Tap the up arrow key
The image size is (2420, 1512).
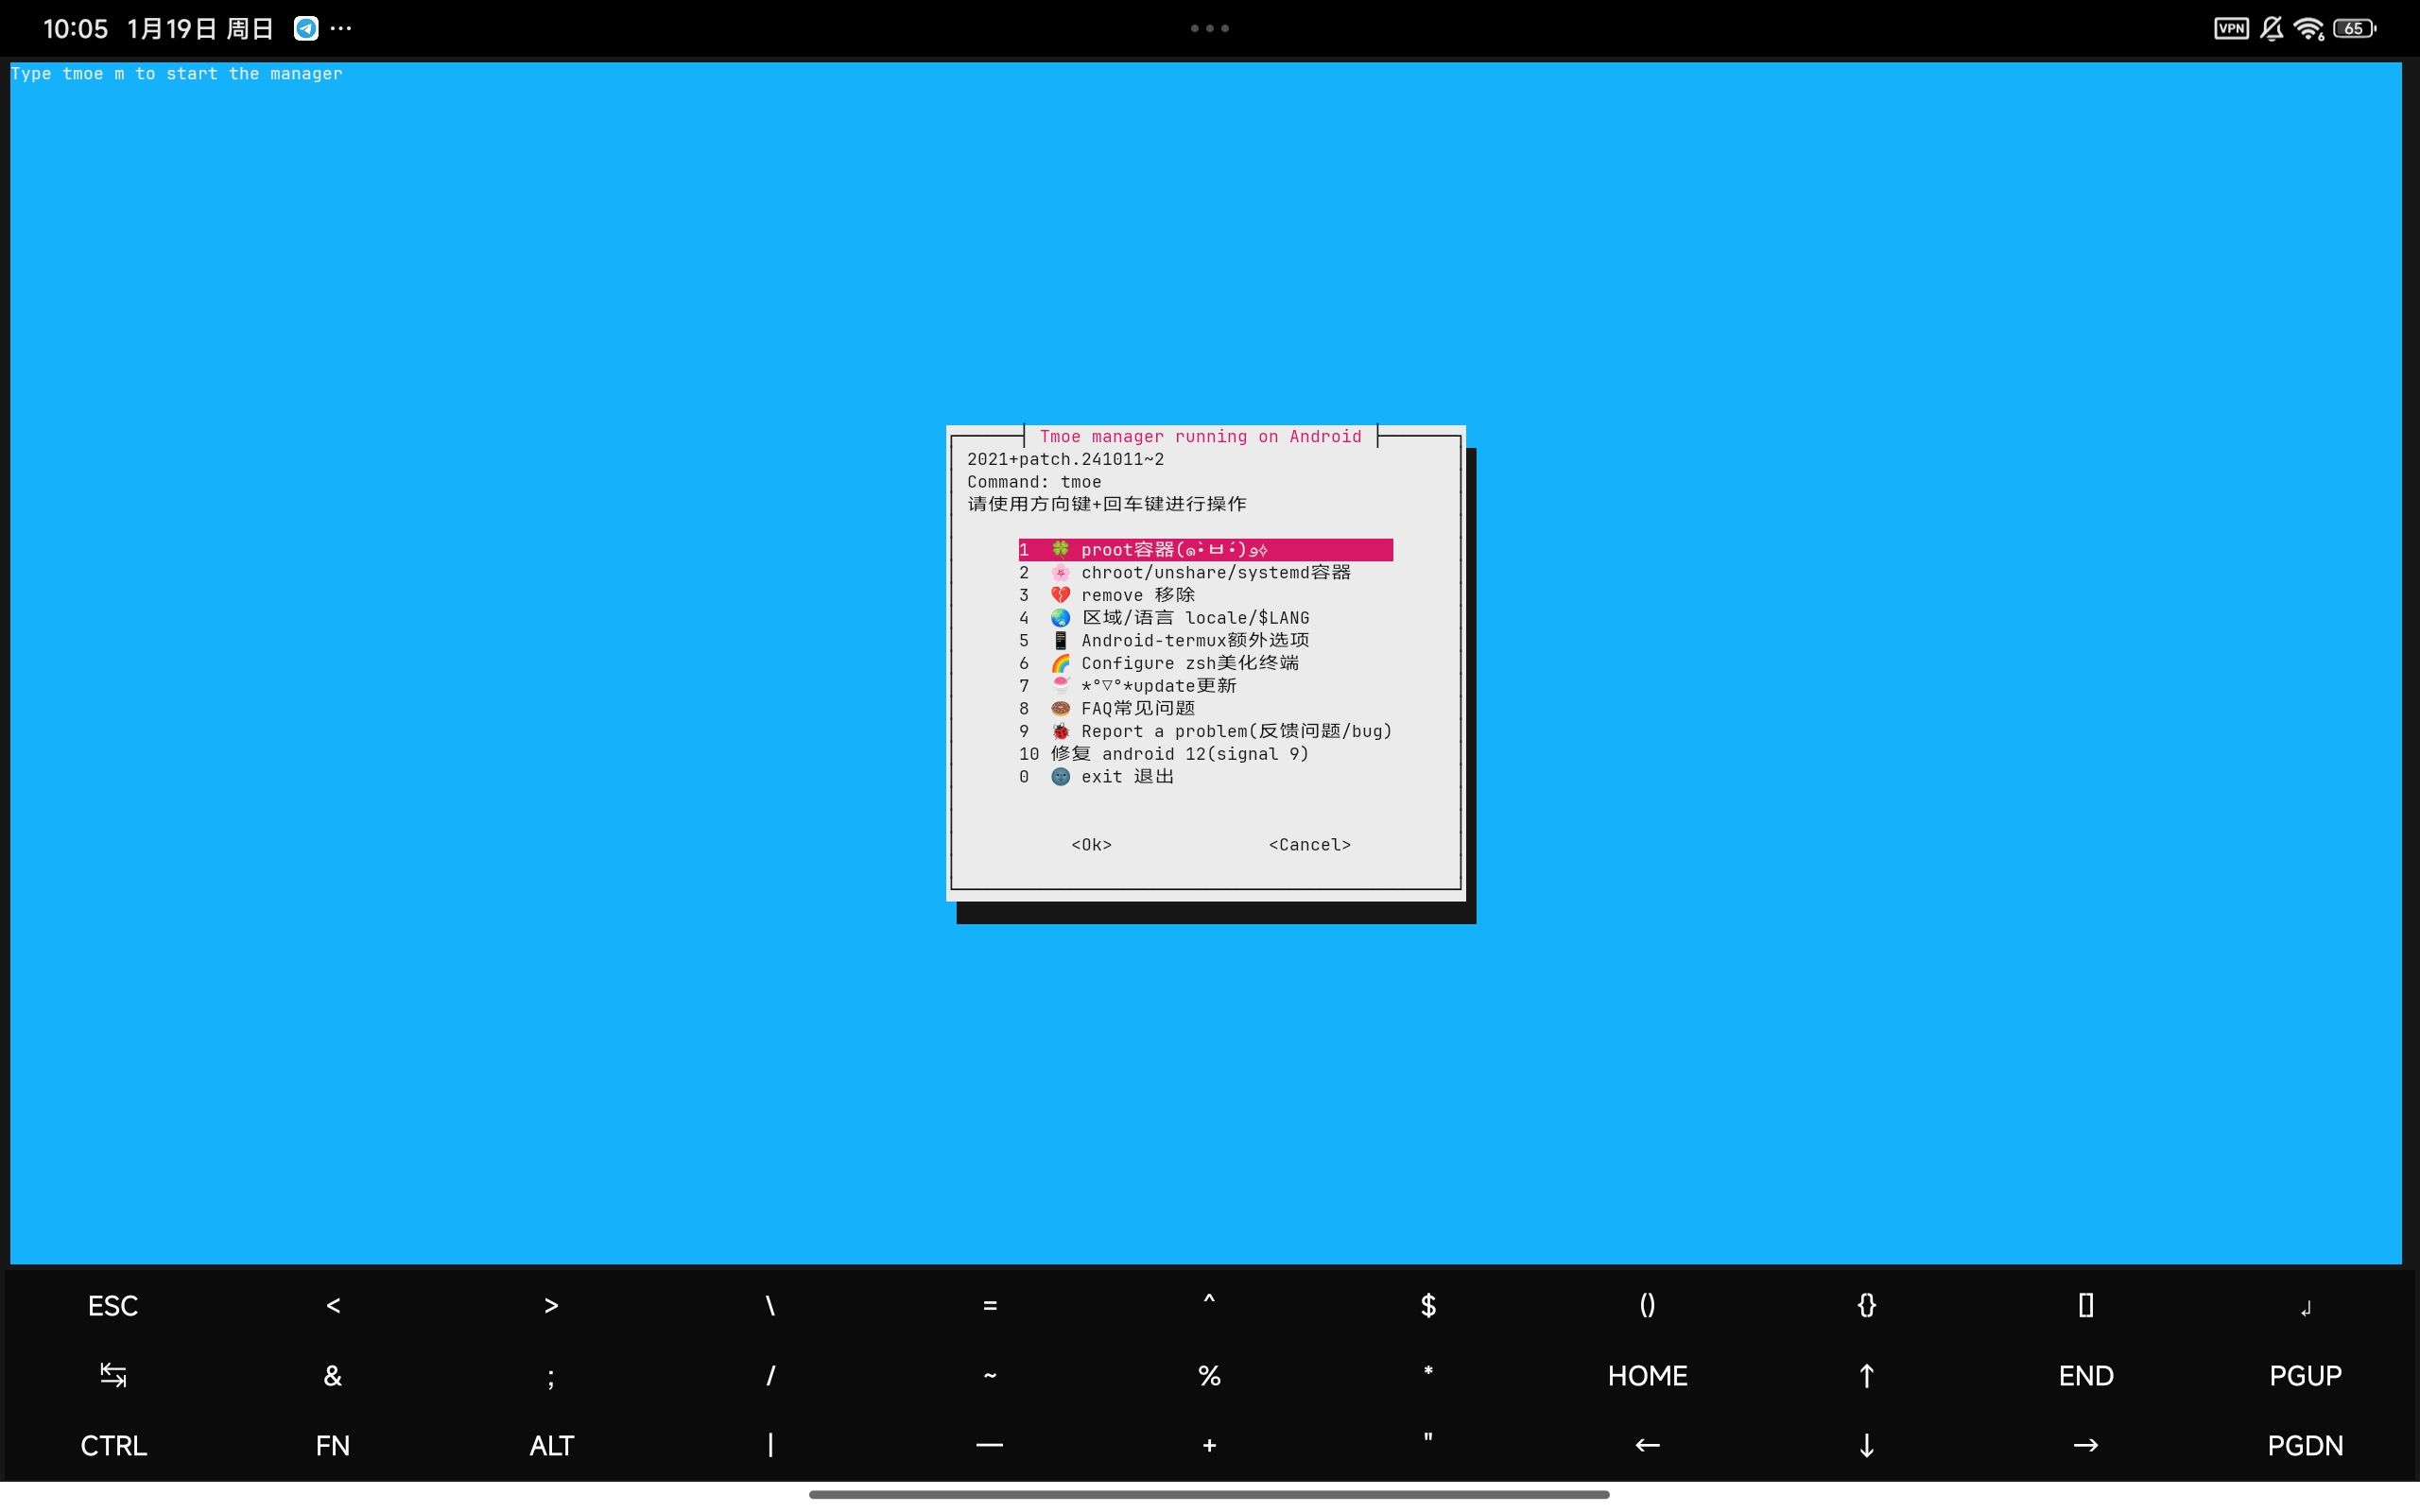click(x=1866, y=1376)
